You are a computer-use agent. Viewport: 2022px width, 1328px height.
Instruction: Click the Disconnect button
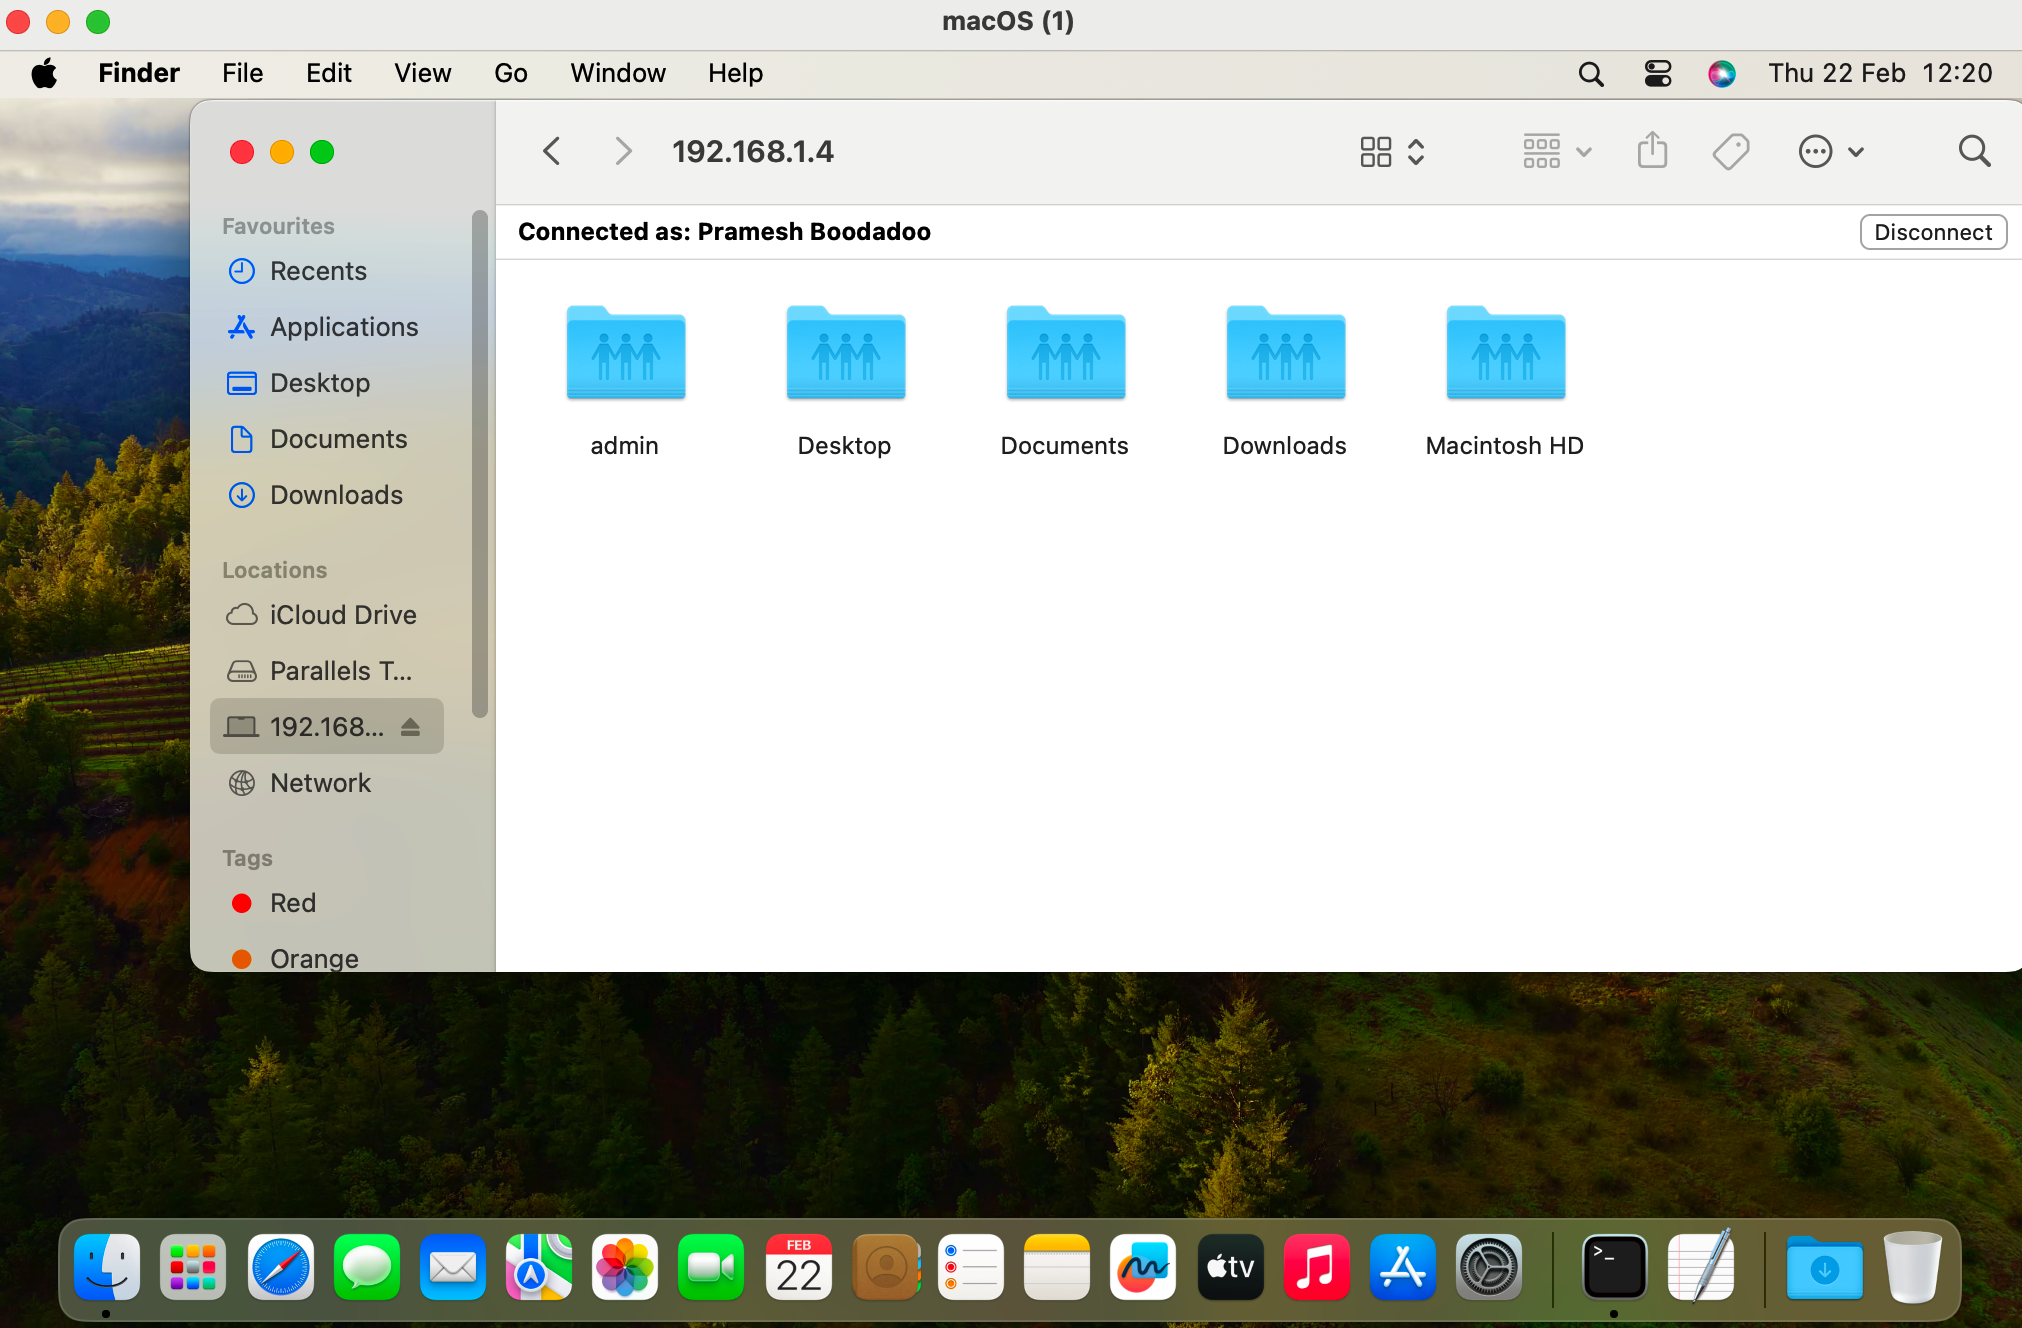pos(1932,232)
